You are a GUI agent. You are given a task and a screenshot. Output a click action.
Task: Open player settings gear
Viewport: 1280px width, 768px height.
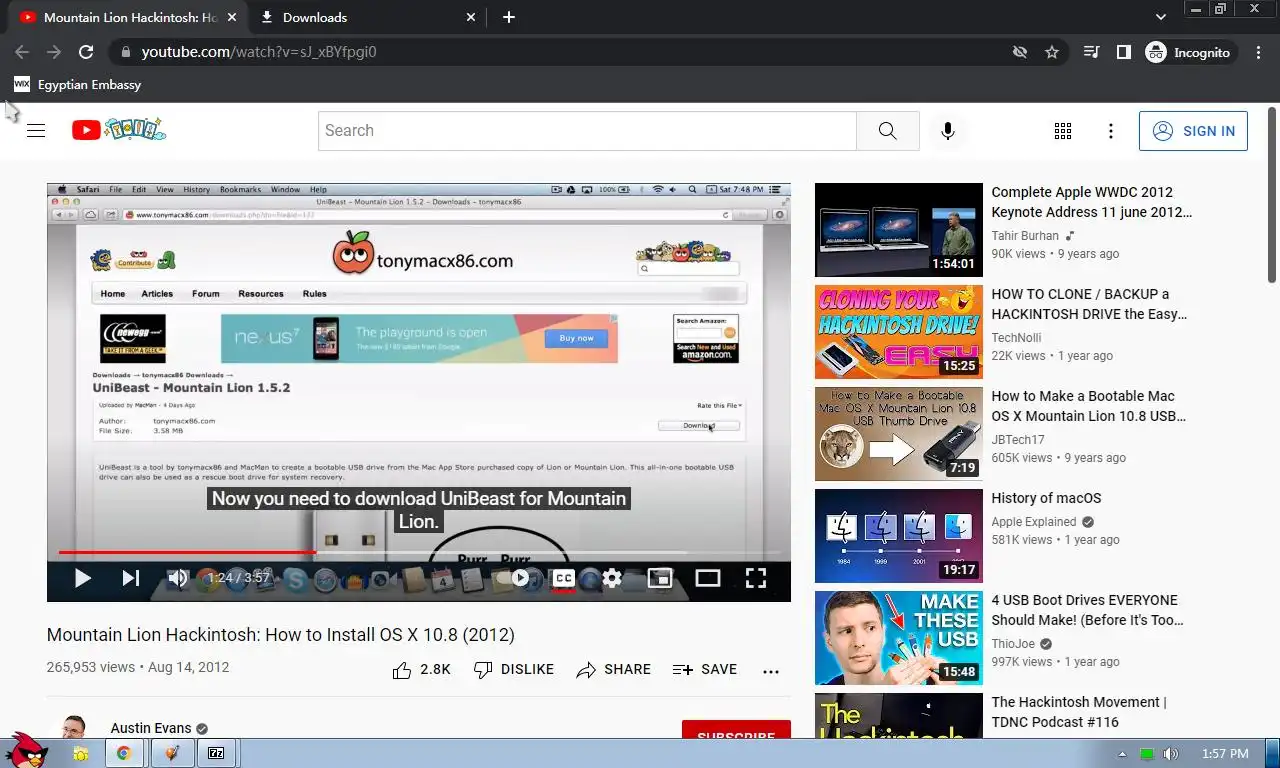pos(612,578)
